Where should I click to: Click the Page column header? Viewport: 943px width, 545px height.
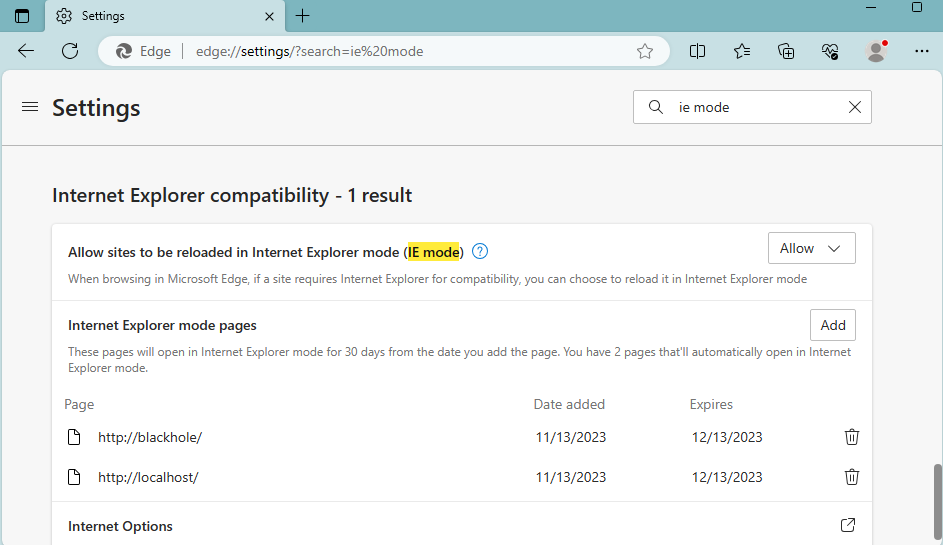79,404
